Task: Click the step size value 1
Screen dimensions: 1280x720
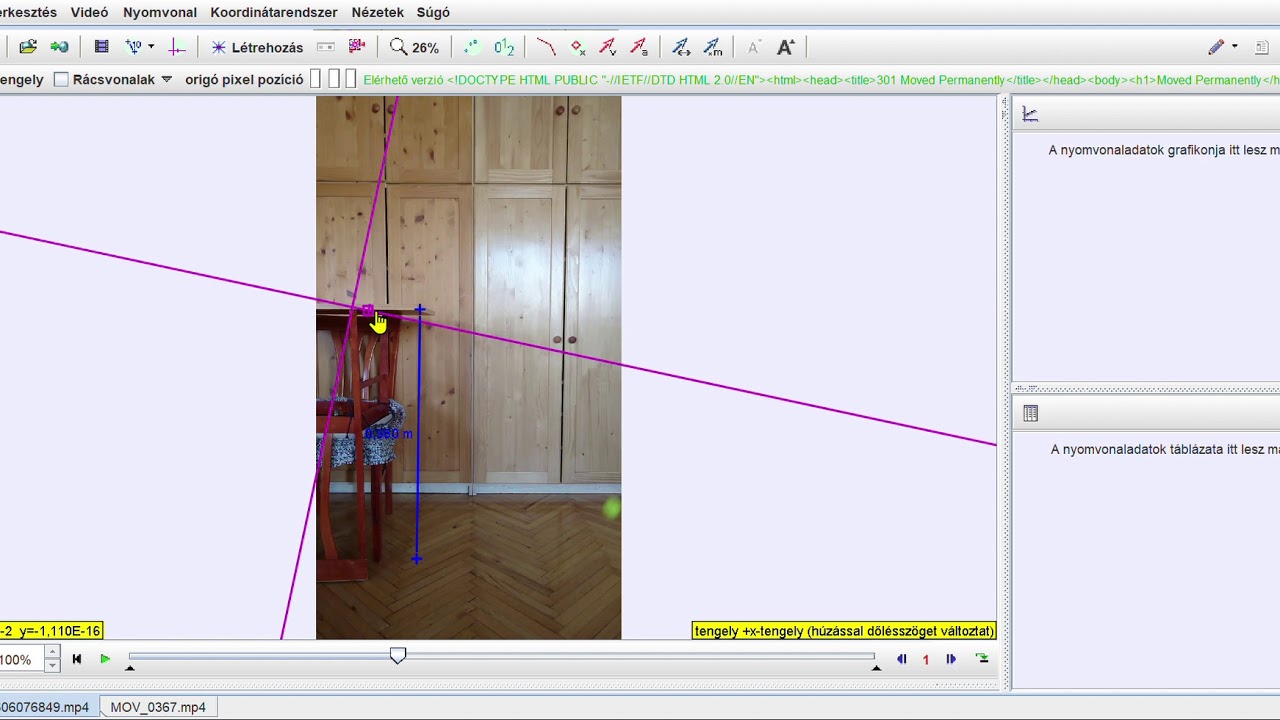Action: point(926,659)
